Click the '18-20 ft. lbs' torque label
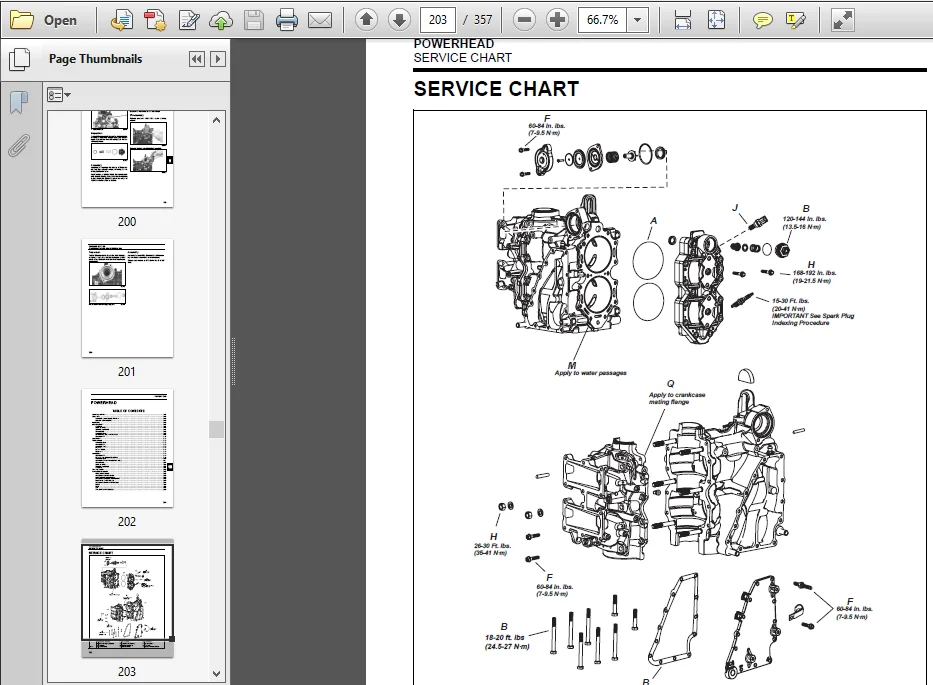933x685 pixels. tap(505, 637)
